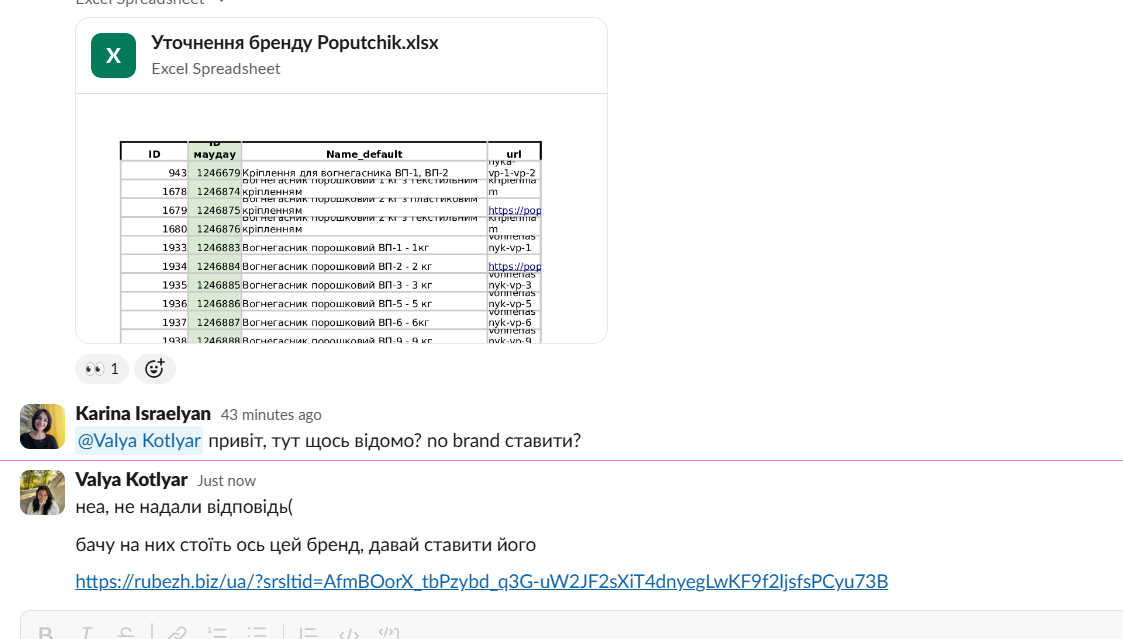
Task: Apply strikethrough formatting in composer
Action: point(126,633)
